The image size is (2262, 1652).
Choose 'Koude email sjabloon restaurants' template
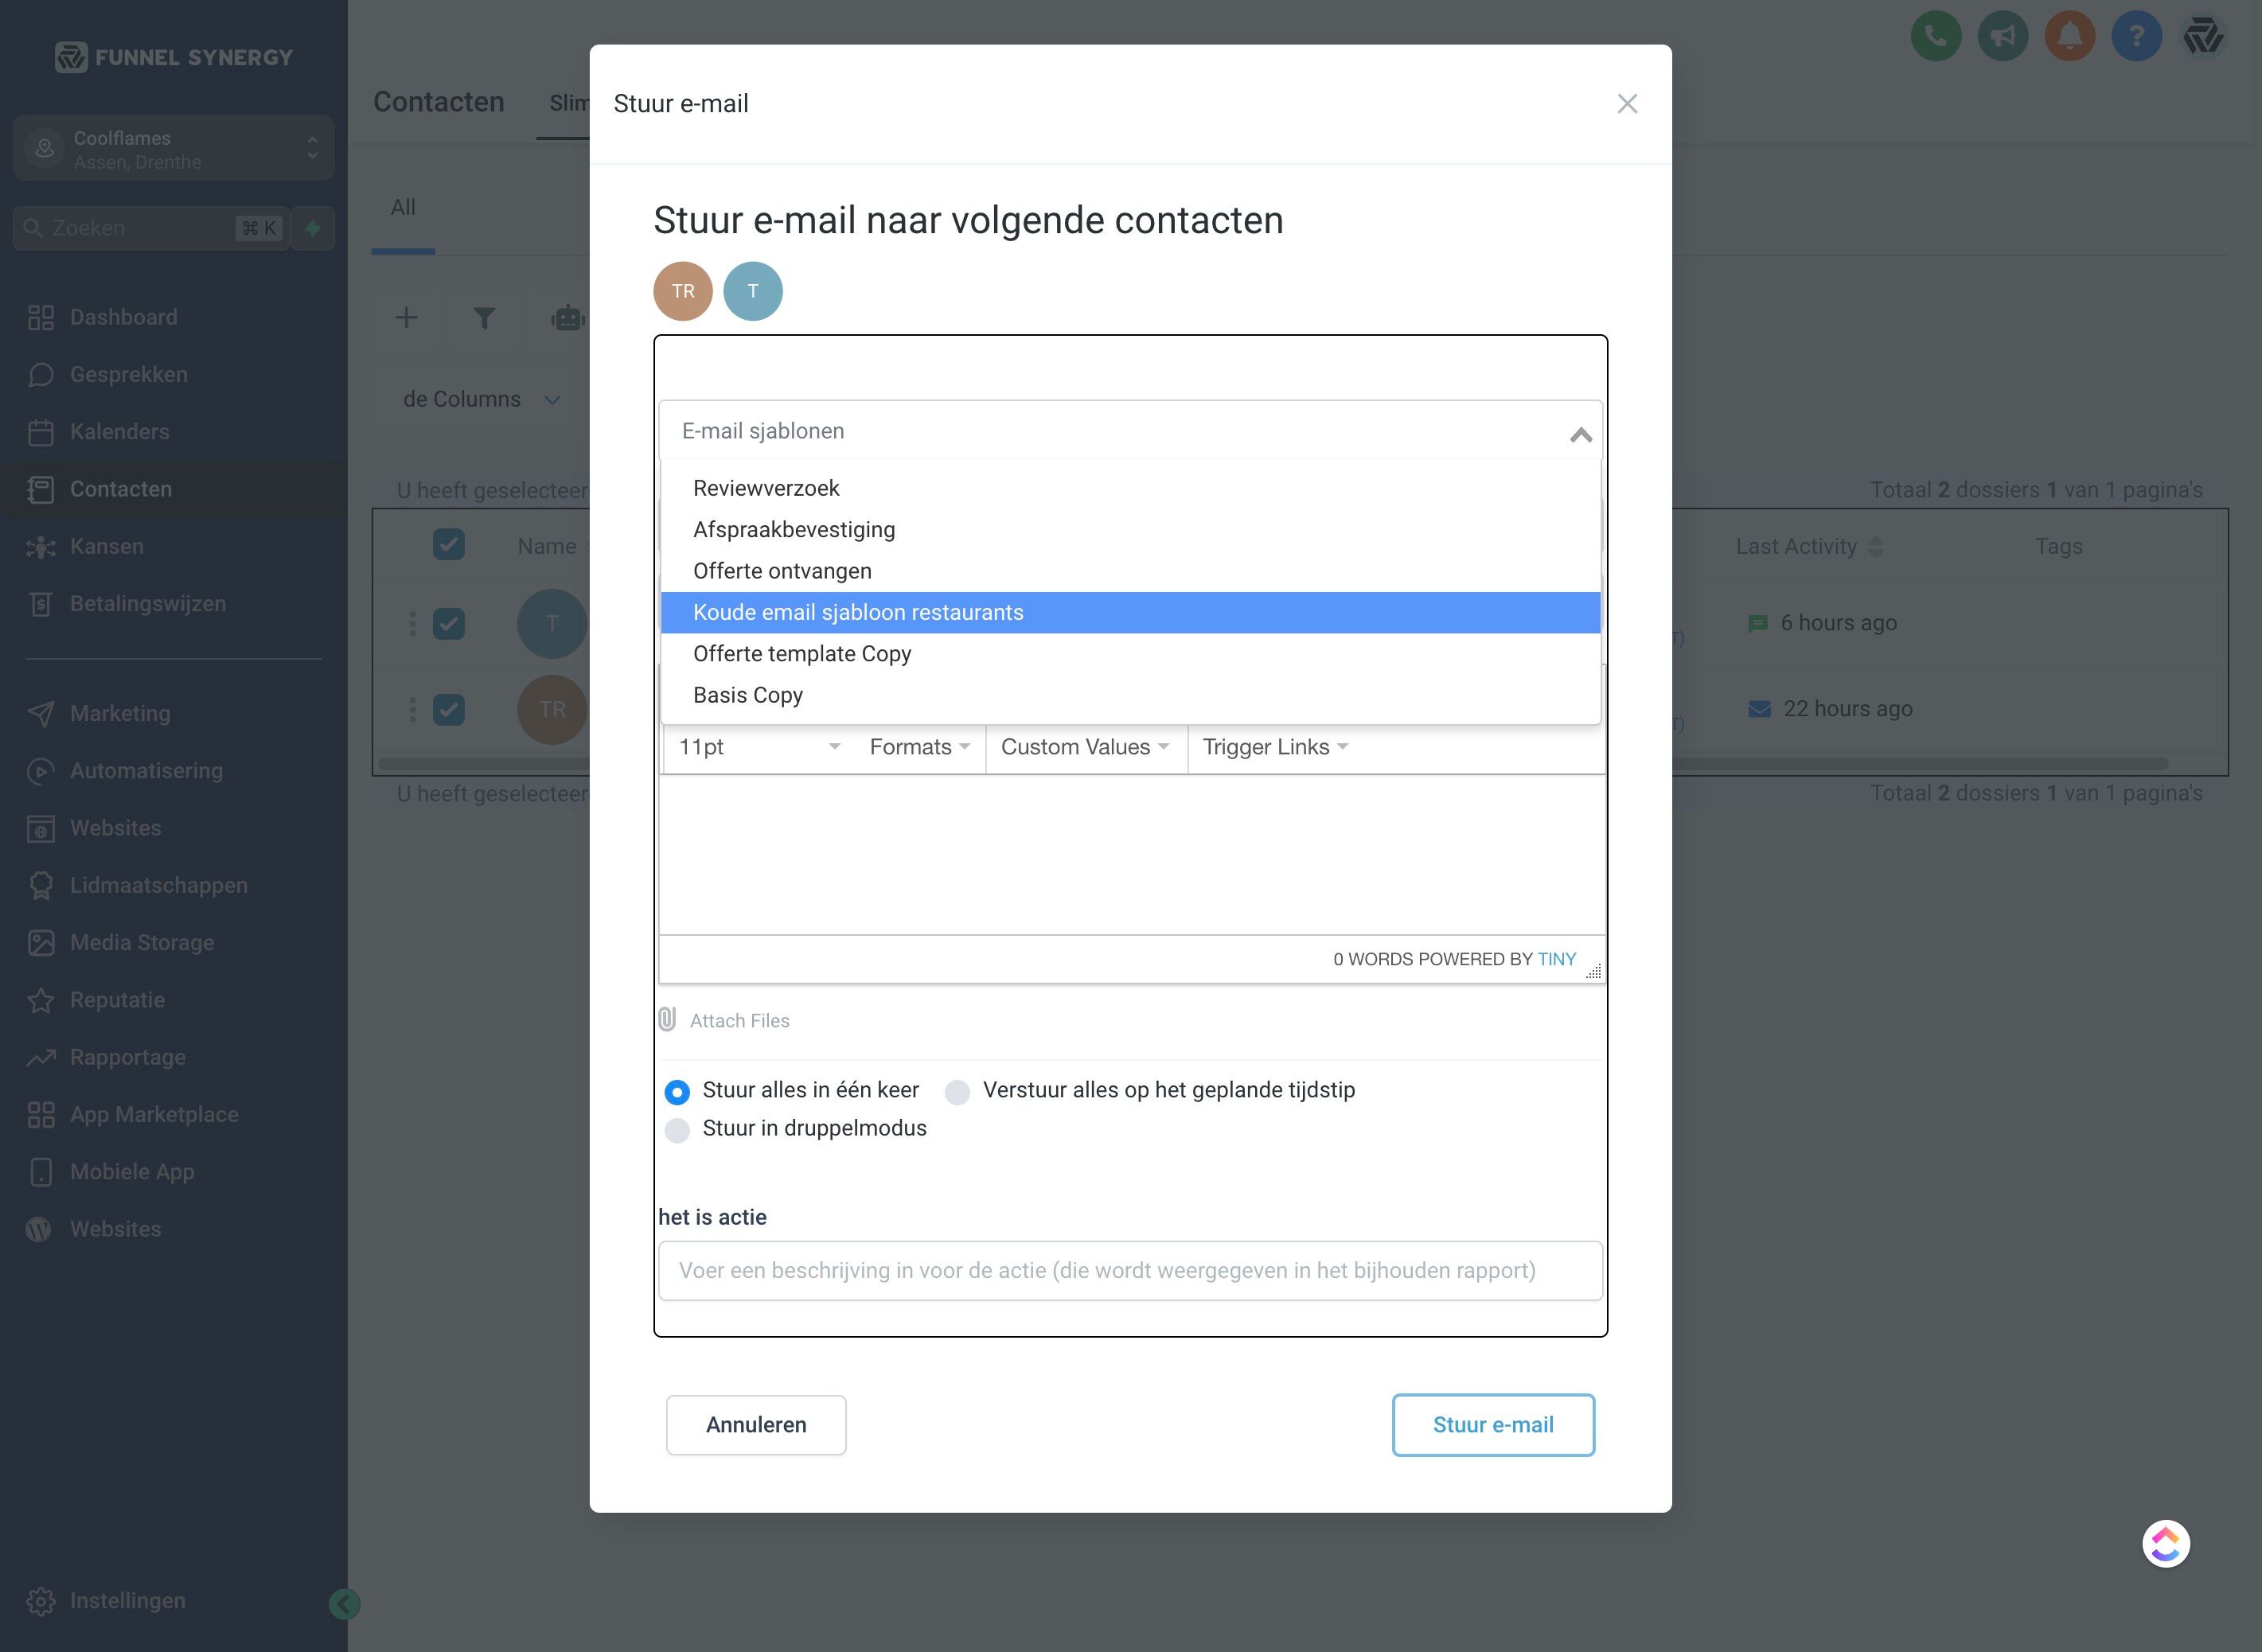858,612
